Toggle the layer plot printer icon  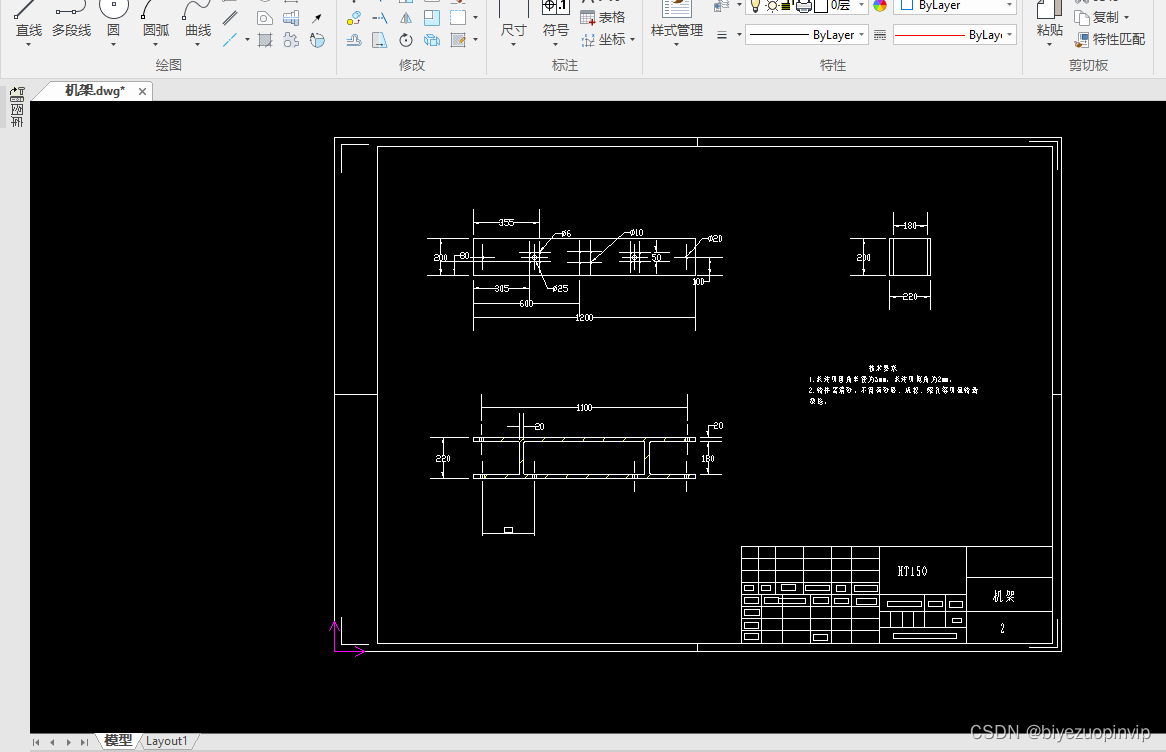(x=803, y=6)
